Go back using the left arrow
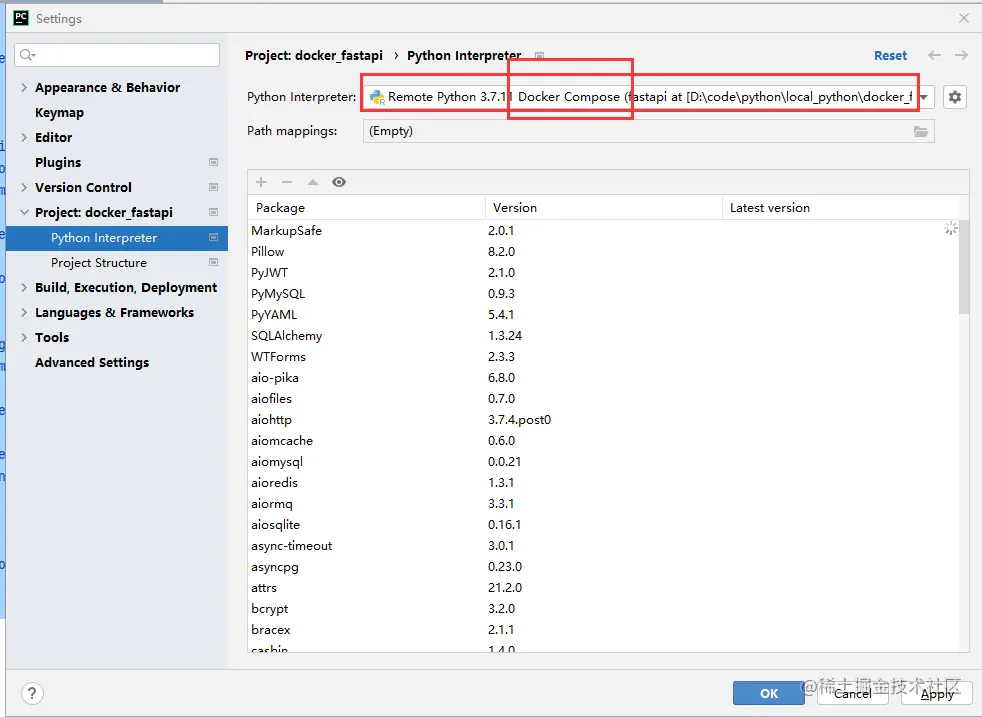982x717 pixels. [x=934, y=55]
